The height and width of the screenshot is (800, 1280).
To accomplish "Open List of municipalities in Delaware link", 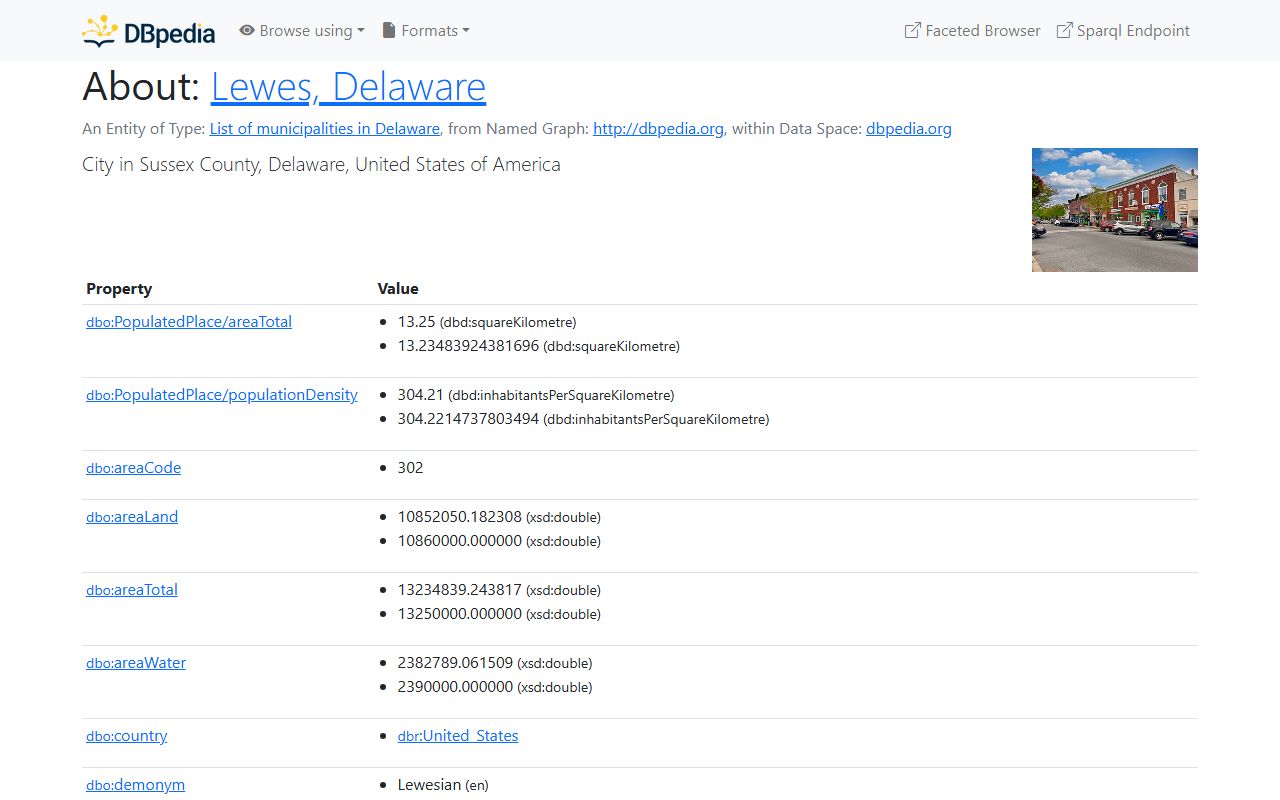I will point(324,129).
